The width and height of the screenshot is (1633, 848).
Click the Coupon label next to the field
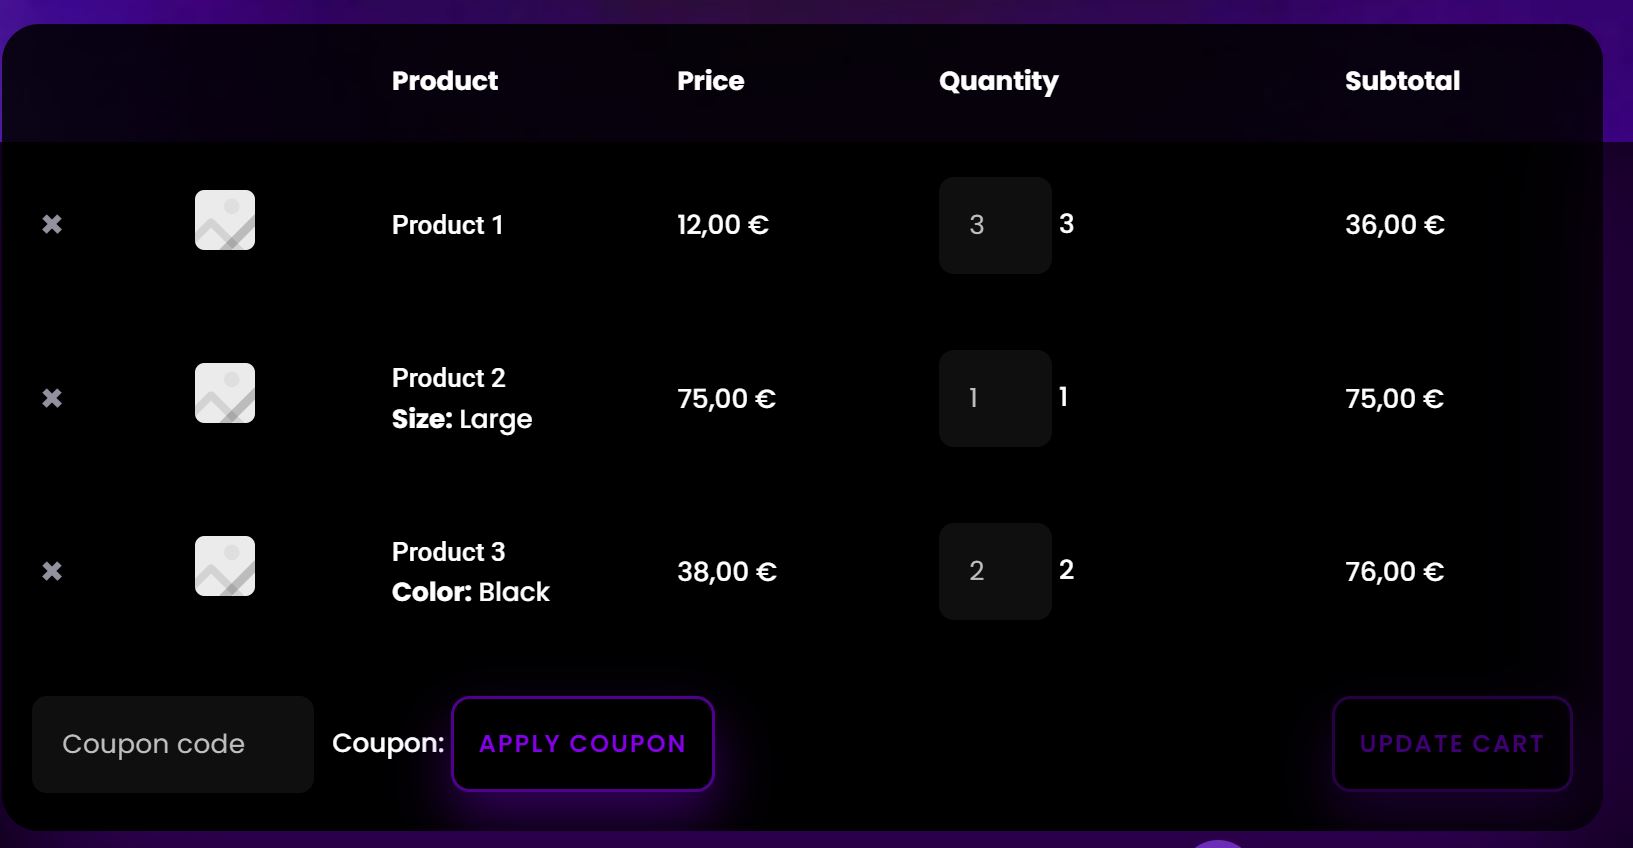(388, 743)
